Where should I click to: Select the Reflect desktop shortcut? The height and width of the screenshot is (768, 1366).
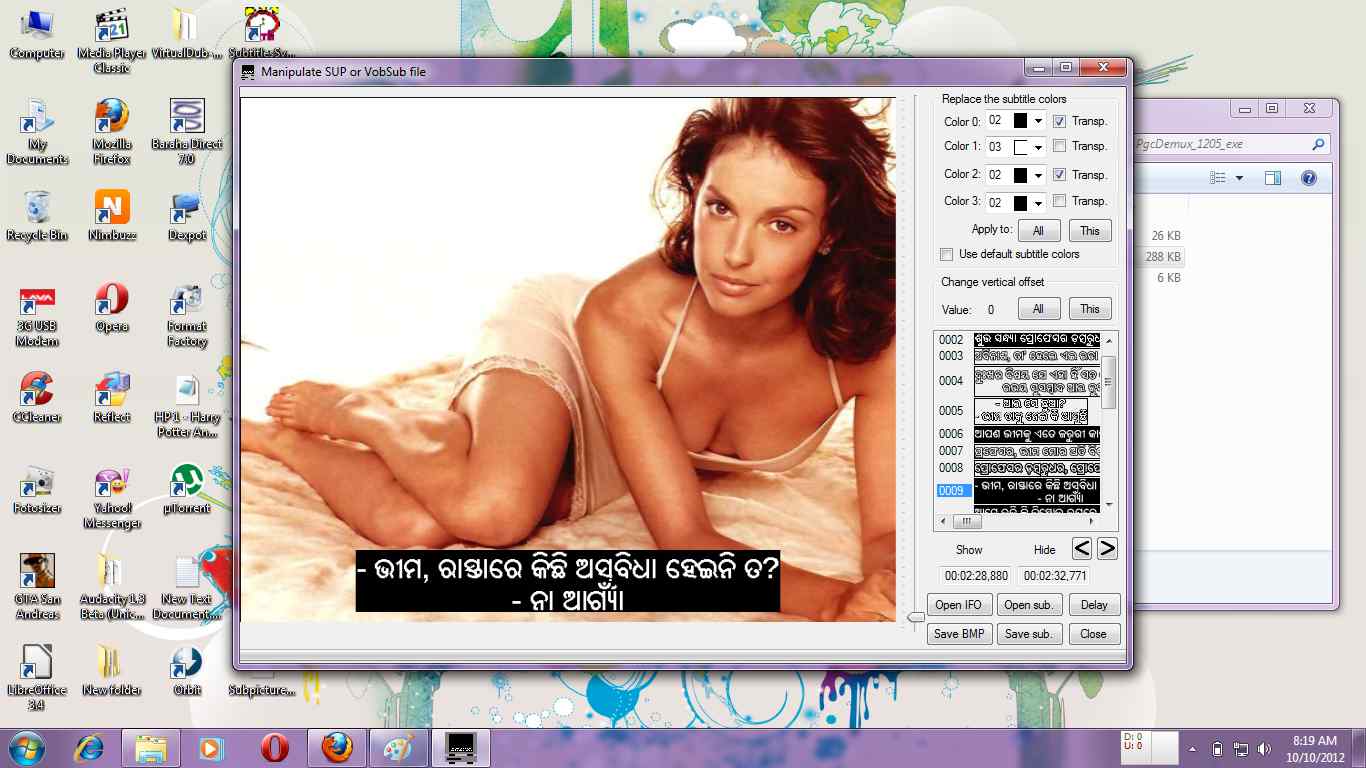point(112,397)
